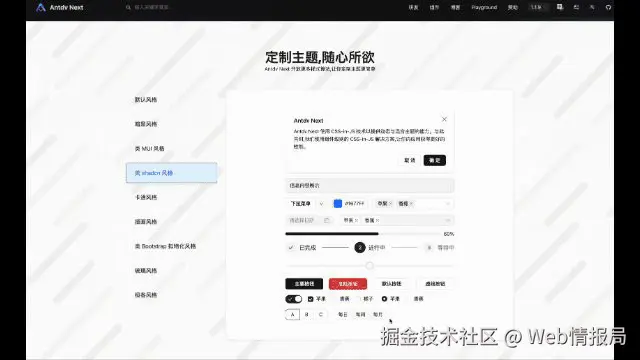Click the header icon just left of GitHub
640x360 pixels.
point(592,7)
